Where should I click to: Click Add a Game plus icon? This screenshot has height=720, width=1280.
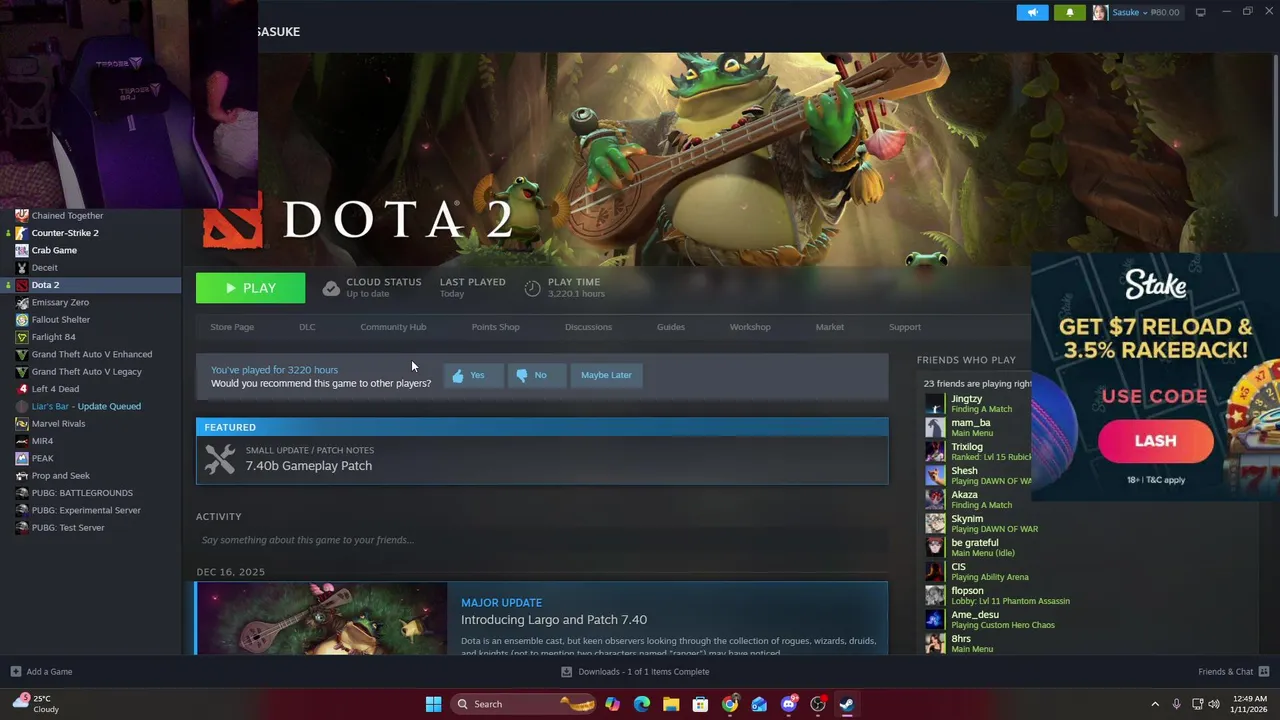pyautogui.click(x=15, y=672)
